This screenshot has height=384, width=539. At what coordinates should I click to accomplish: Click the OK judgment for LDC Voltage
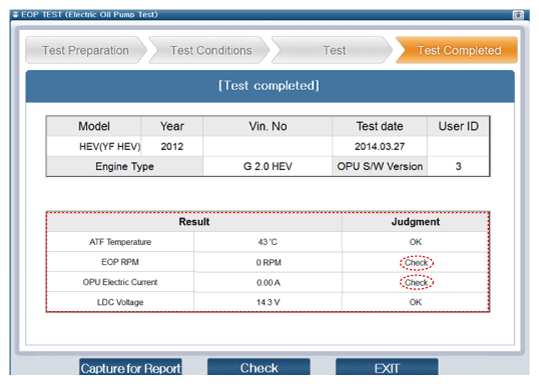[x=415, y=302]
